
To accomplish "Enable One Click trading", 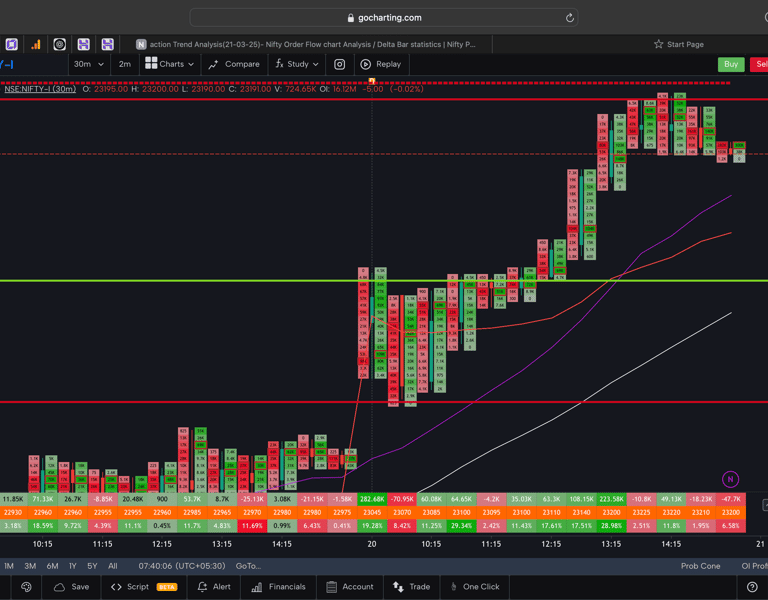I will [475, 587].
